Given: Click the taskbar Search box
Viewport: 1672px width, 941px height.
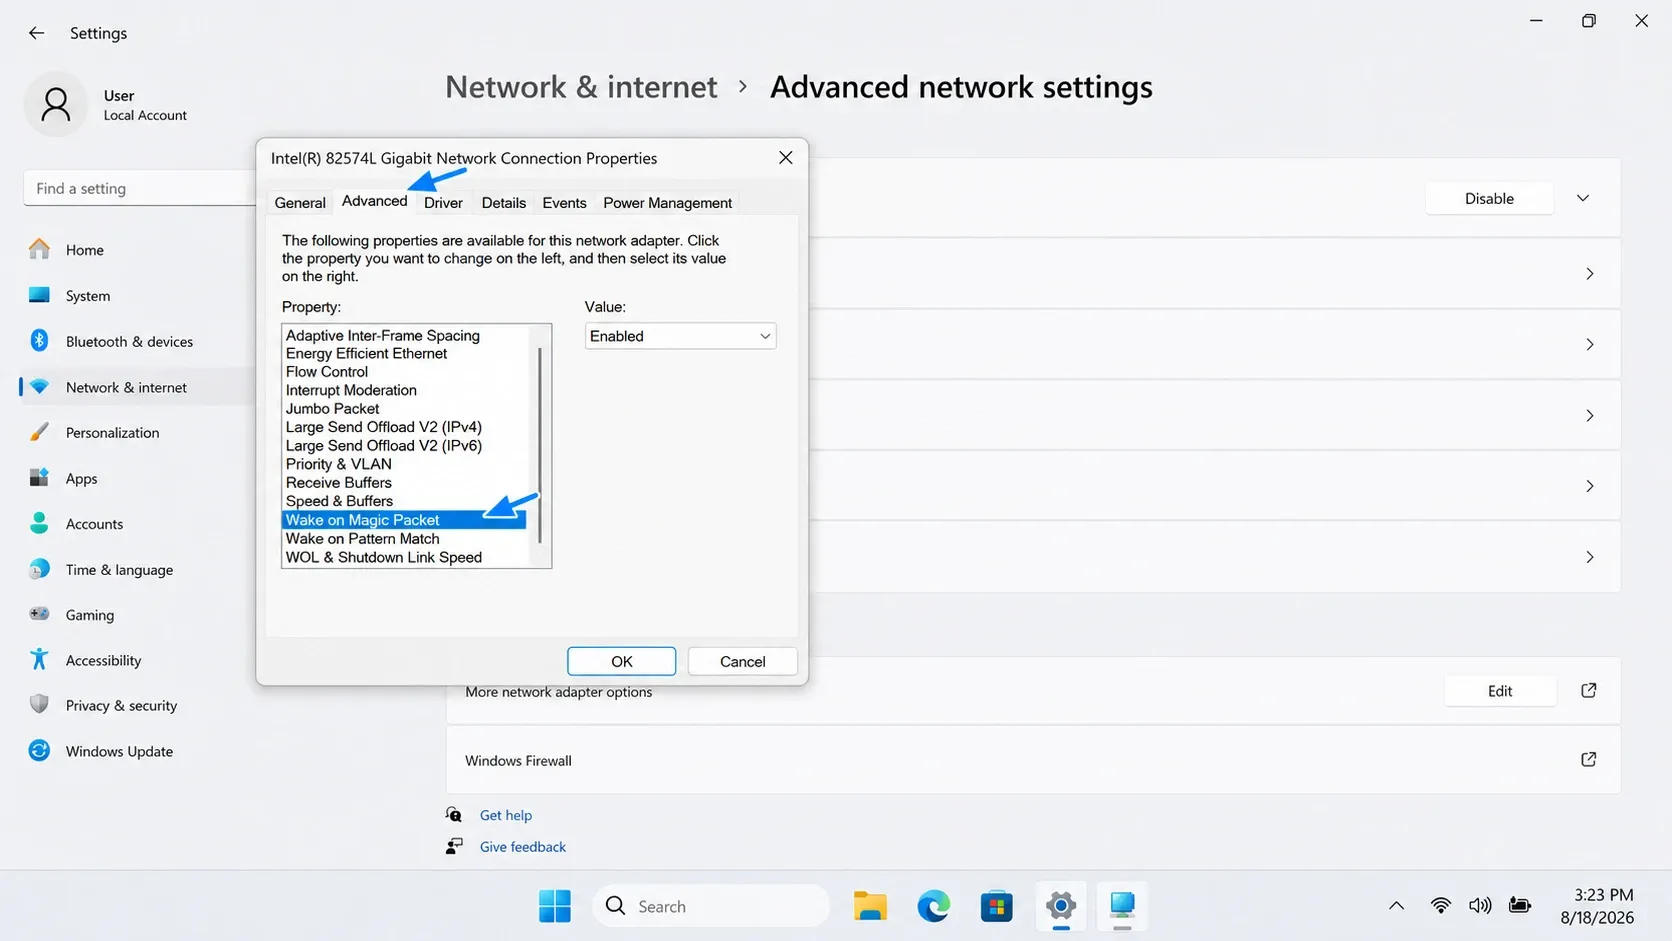Looking at the screenshot, I should 711,906.
